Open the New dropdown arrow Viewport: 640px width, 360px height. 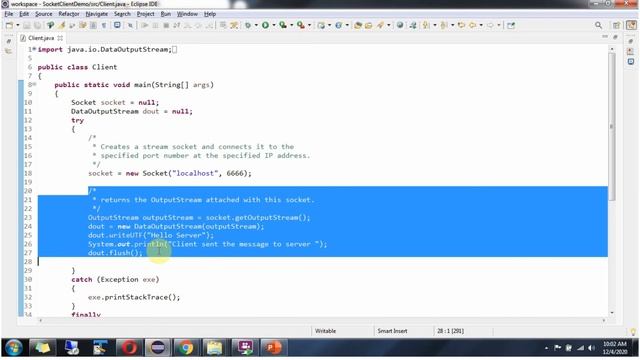click(18, 25)
